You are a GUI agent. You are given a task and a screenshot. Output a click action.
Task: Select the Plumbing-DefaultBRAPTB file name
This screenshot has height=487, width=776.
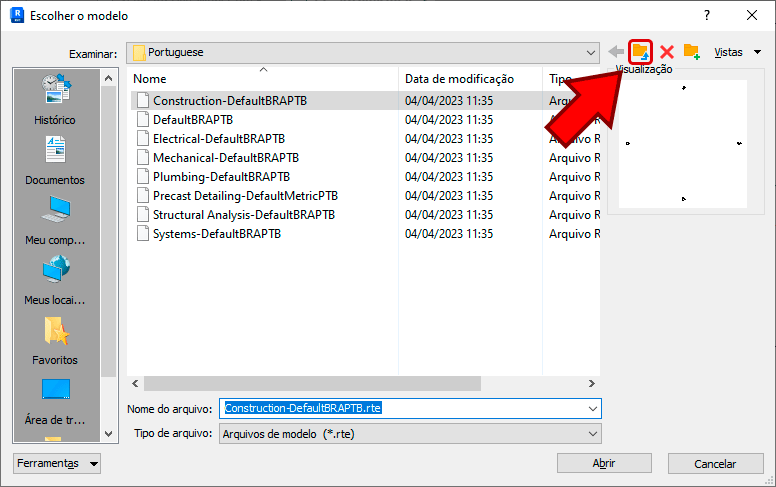tap(221, 176)
